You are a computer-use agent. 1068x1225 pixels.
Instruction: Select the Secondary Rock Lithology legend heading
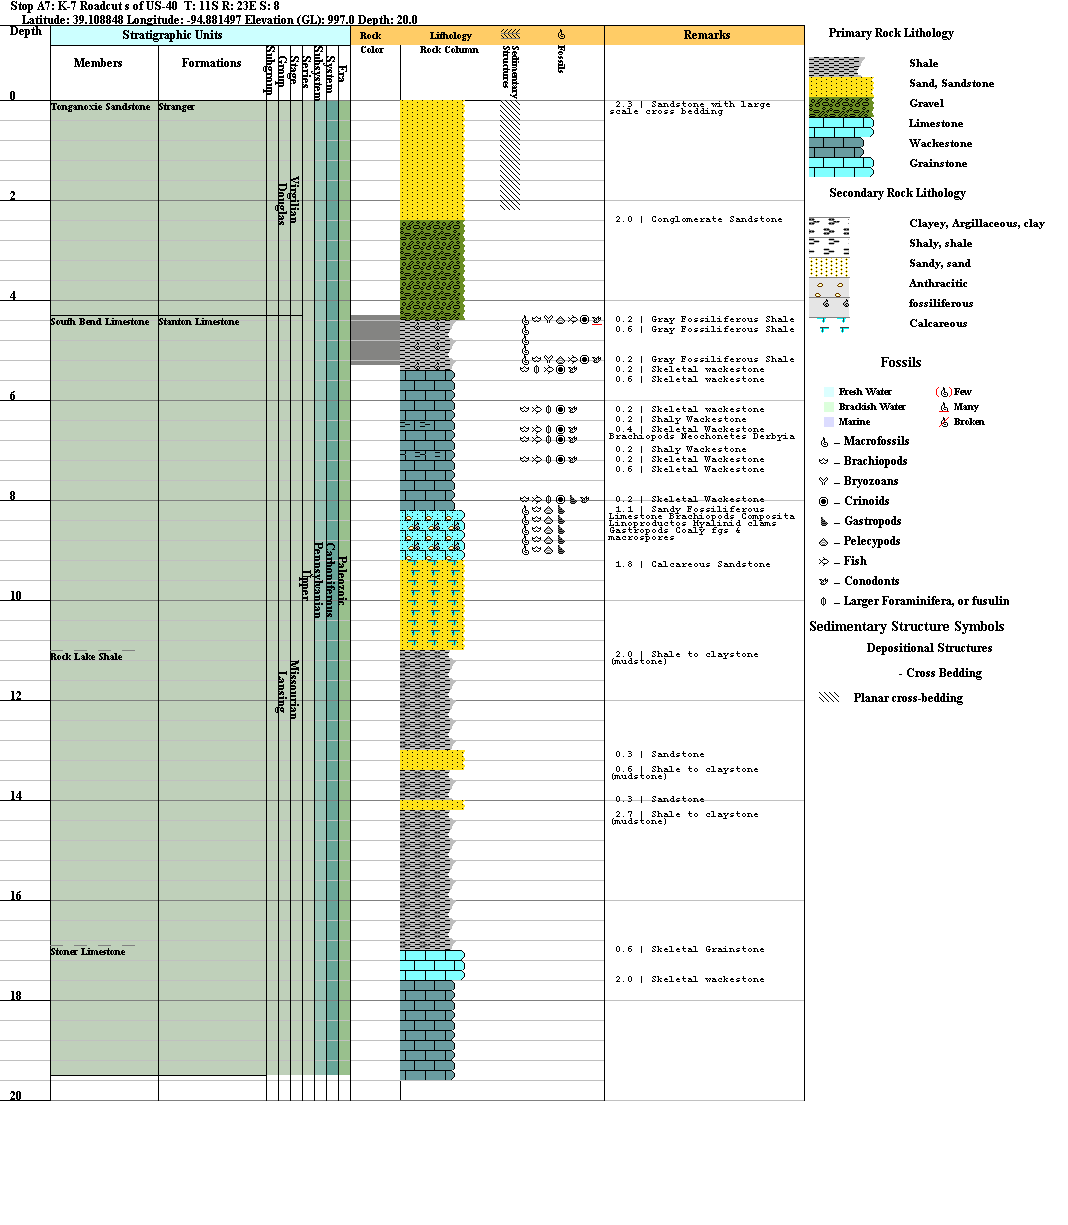(x=897, y=193)
